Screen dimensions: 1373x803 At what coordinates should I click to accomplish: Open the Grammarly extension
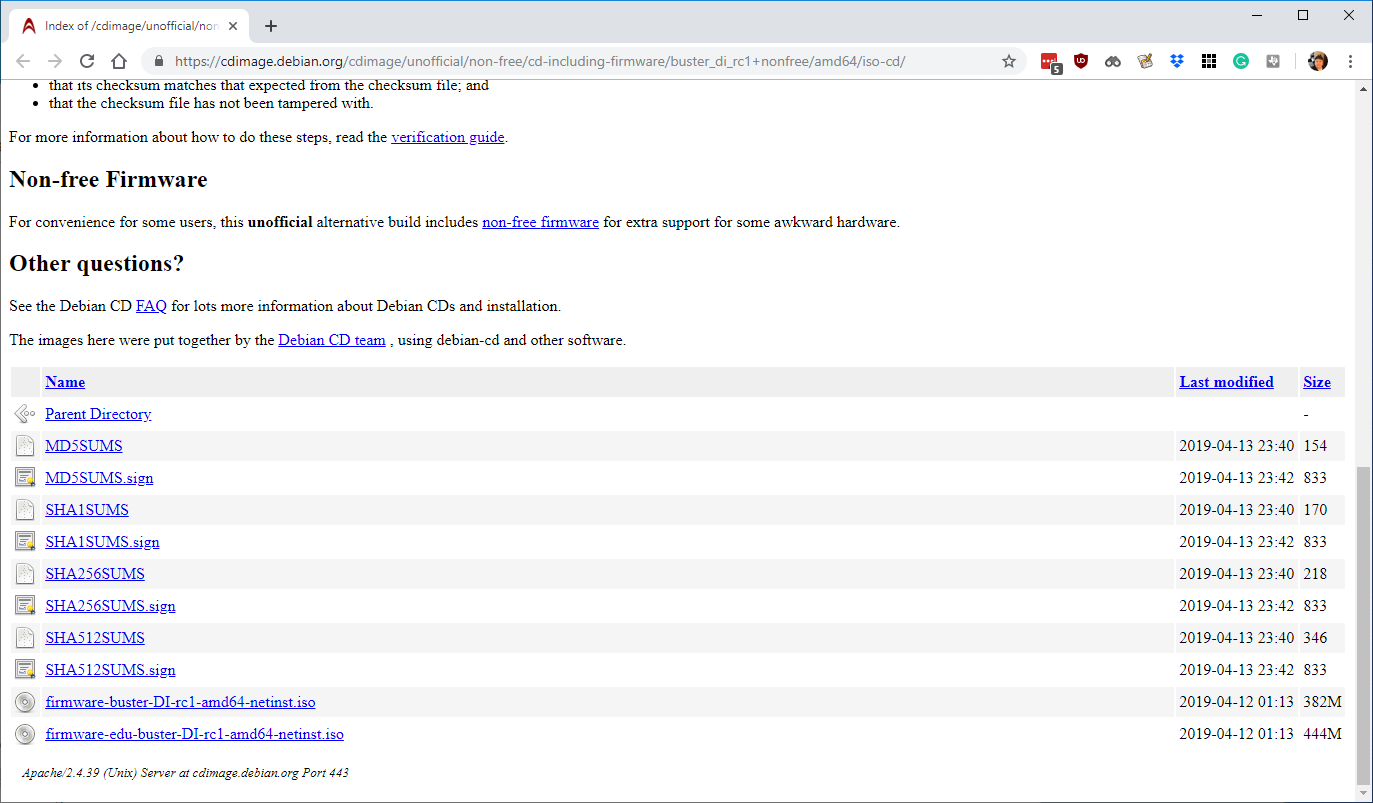[x=1241, y=61]
